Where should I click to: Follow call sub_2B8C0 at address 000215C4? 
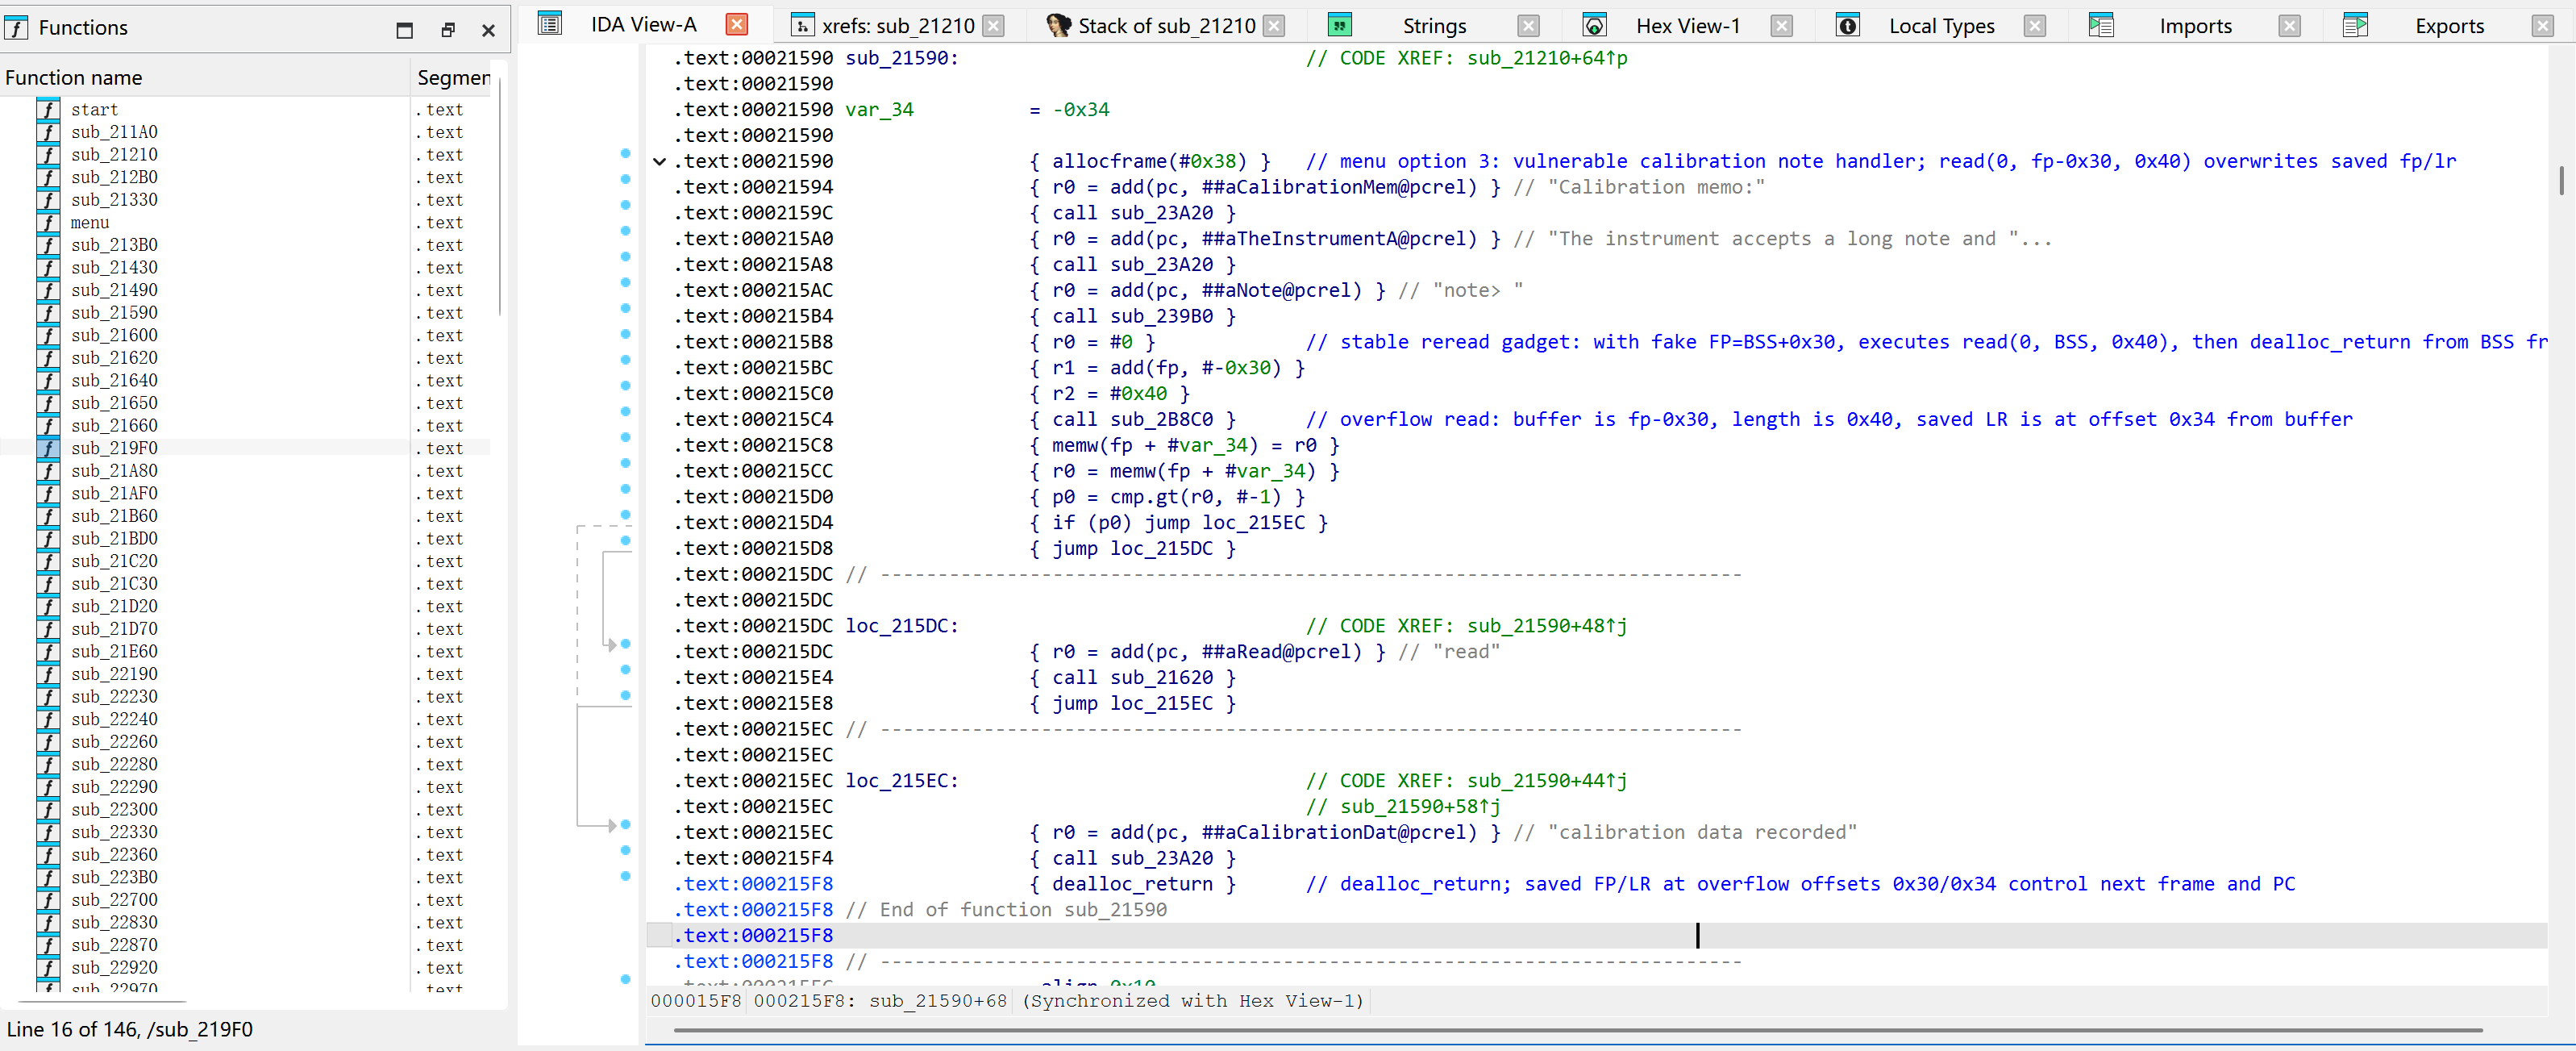[1161, 419]
